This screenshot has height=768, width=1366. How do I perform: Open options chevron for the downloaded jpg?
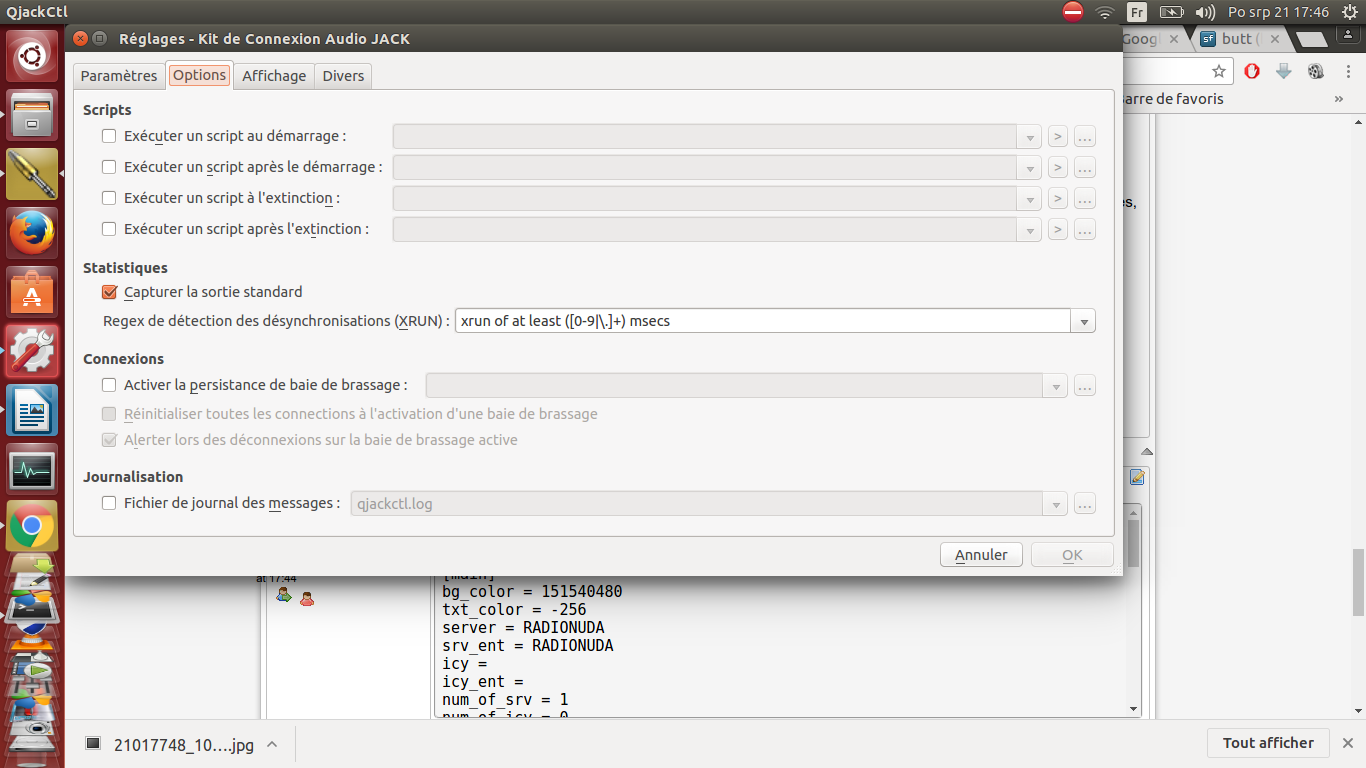pos(272,744)
